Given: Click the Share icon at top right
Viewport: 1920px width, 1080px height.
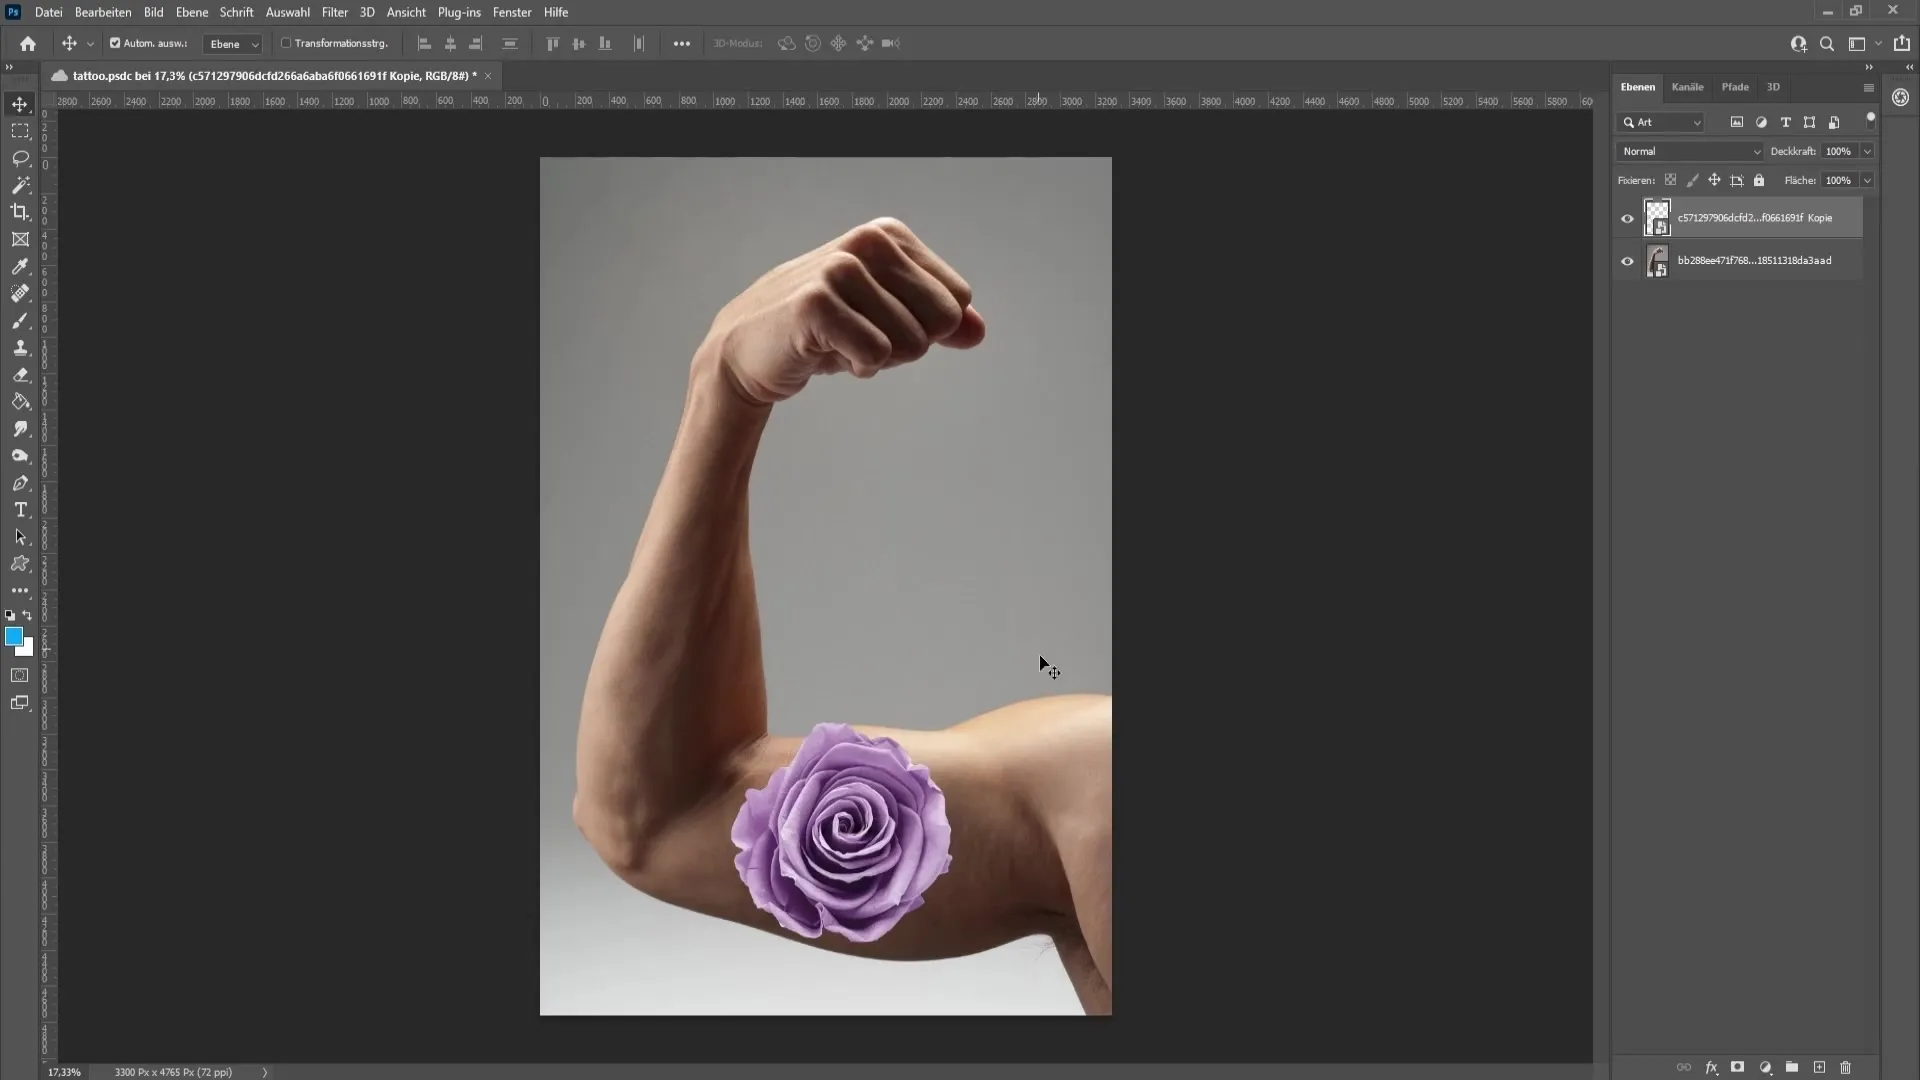Looking at the screenshot, I should tap(1902, 44).
